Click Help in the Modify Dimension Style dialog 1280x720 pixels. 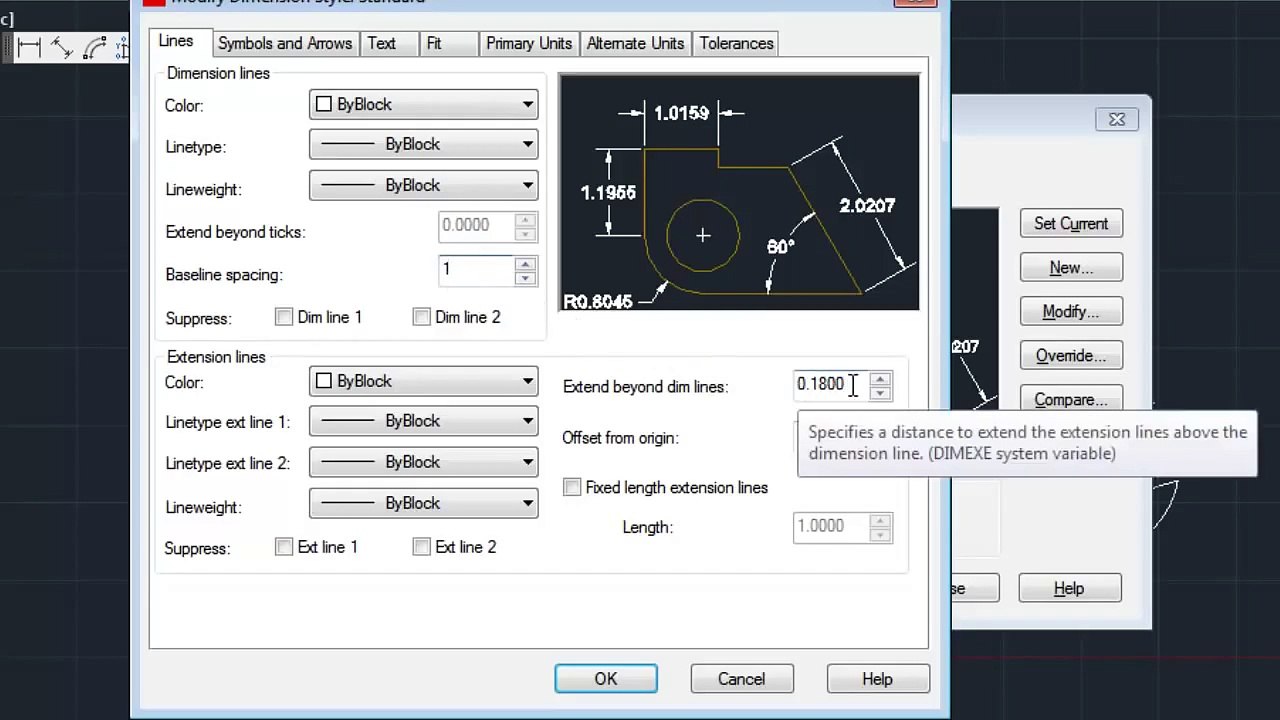tap(877, 679)
